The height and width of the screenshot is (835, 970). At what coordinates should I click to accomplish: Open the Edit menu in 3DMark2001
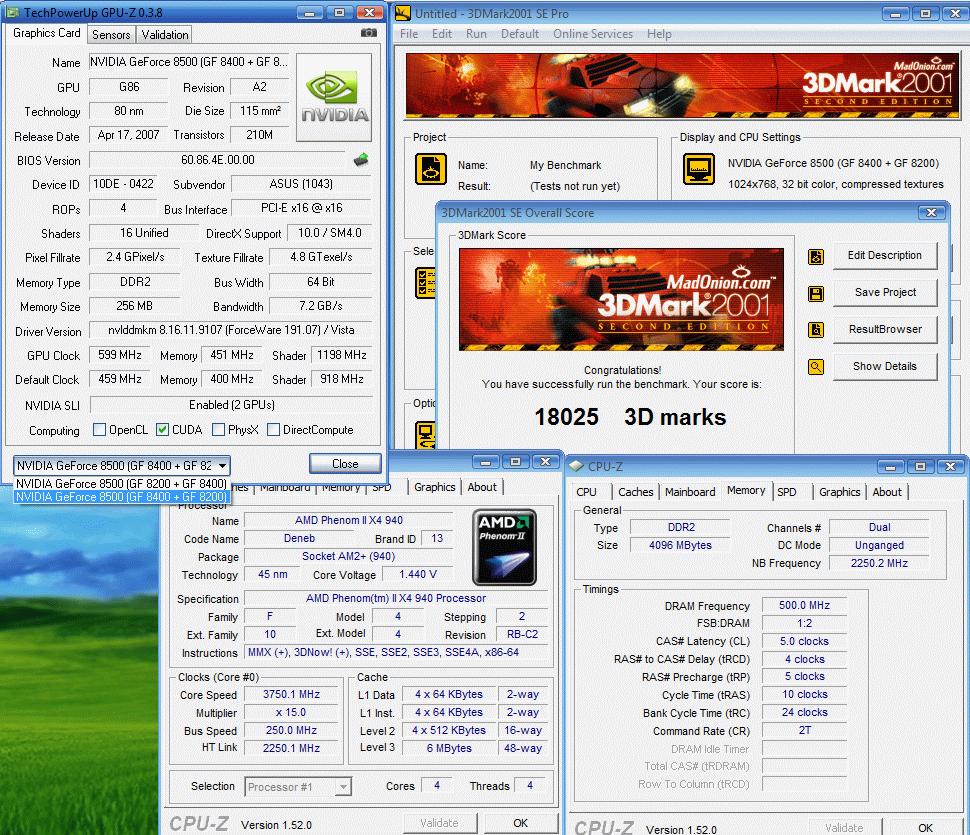[442, 34]
